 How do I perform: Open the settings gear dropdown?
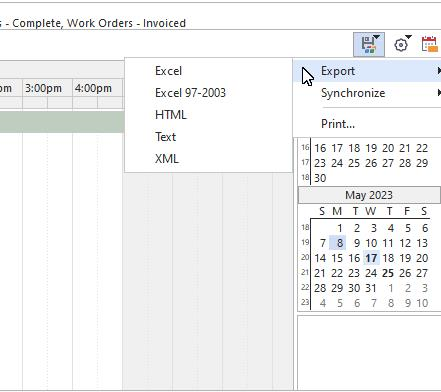pyautogui.click(x=402, y=44)
